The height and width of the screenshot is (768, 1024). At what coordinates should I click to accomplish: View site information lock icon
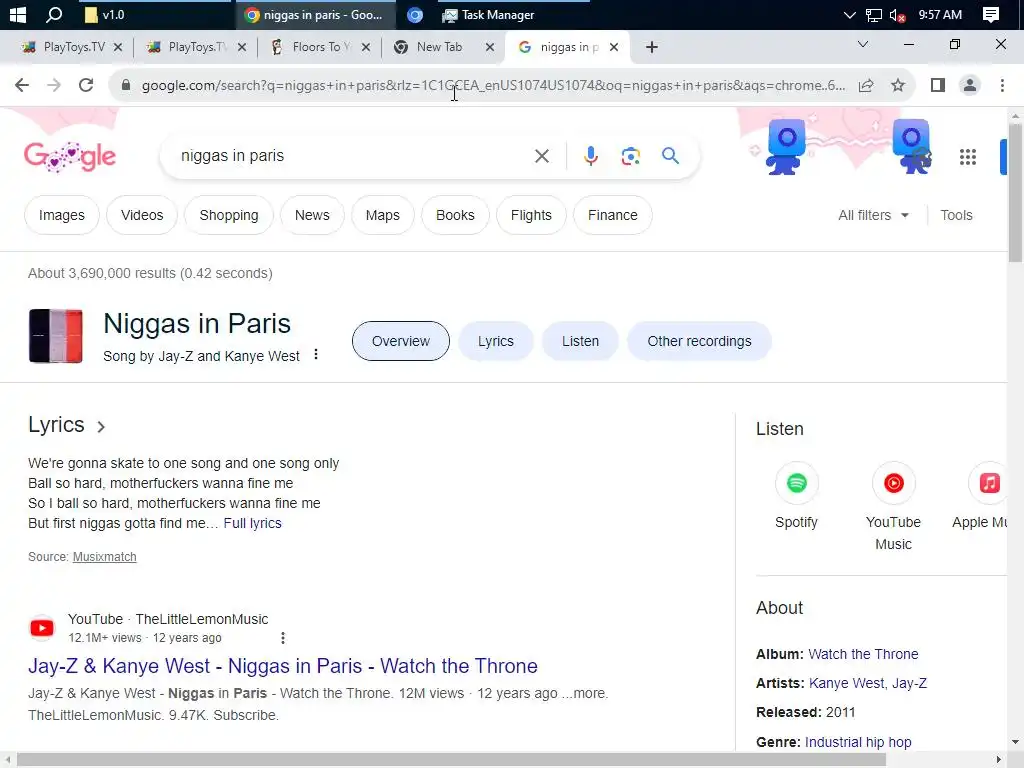tap(126, 85)
